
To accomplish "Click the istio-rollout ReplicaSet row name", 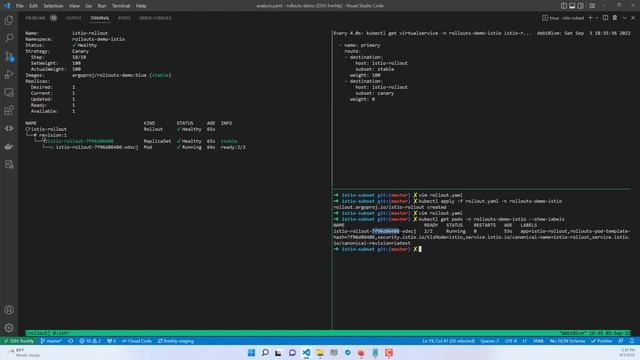I will click(80, 141).
